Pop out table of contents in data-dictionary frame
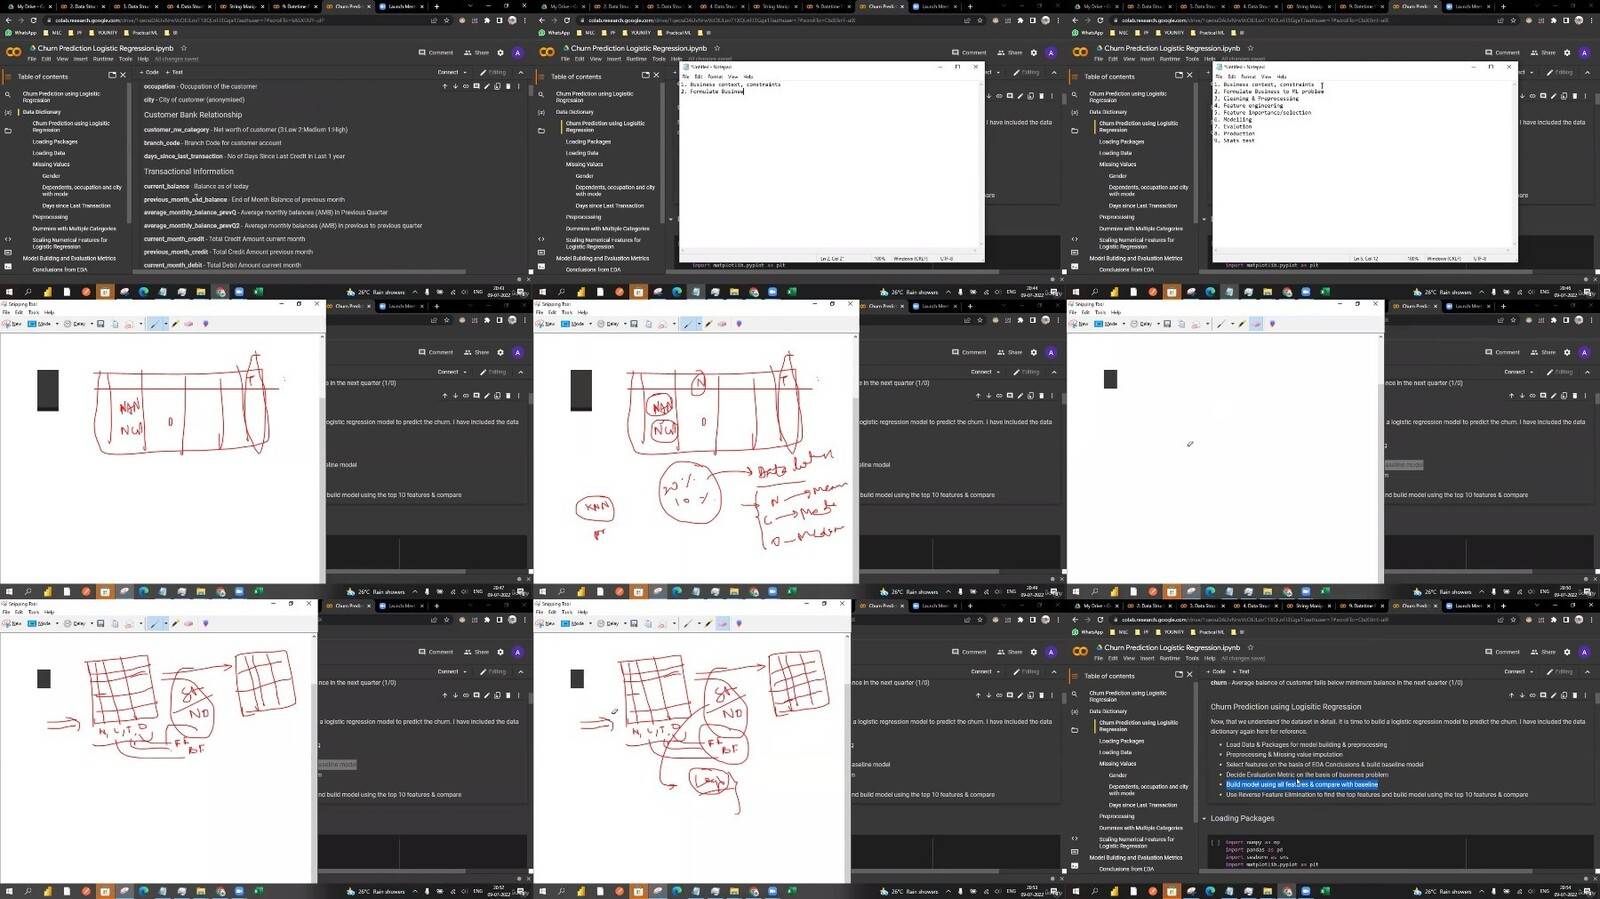 112,75
